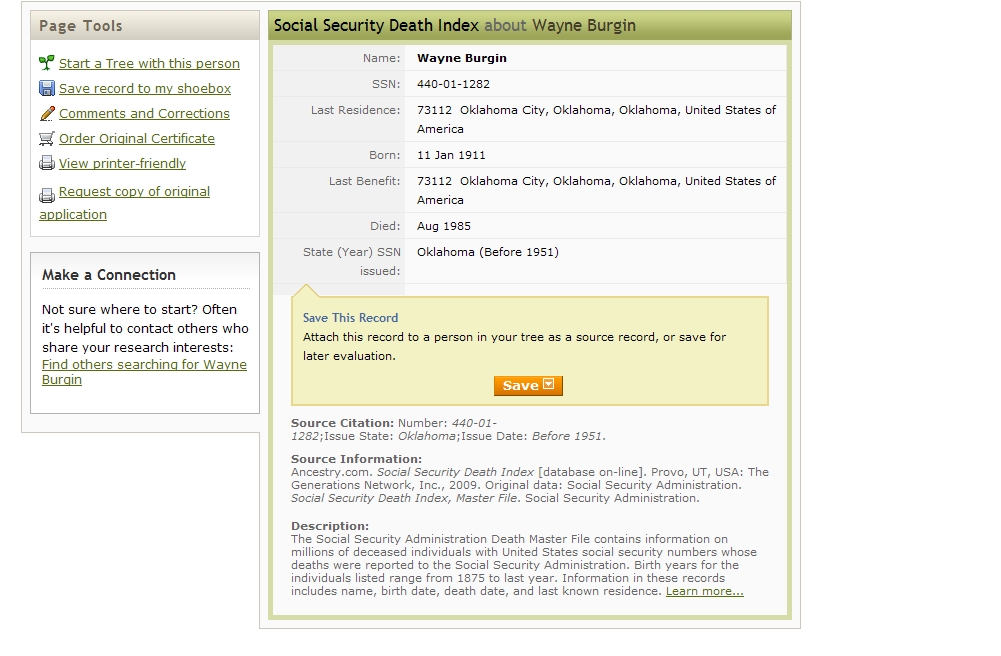Open the Comments and Corrections link
Screen dimensions: 1001x656
tap(144, 113)
